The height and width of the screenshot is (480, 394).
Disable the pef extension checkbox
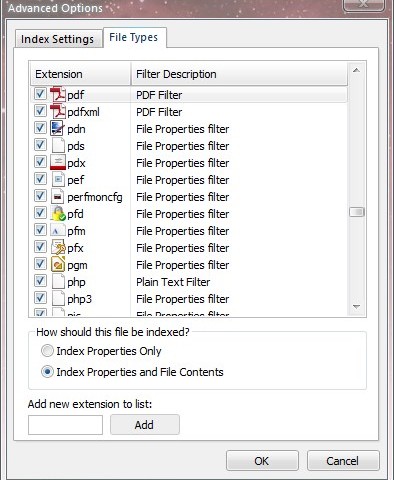tap(40, 179)
